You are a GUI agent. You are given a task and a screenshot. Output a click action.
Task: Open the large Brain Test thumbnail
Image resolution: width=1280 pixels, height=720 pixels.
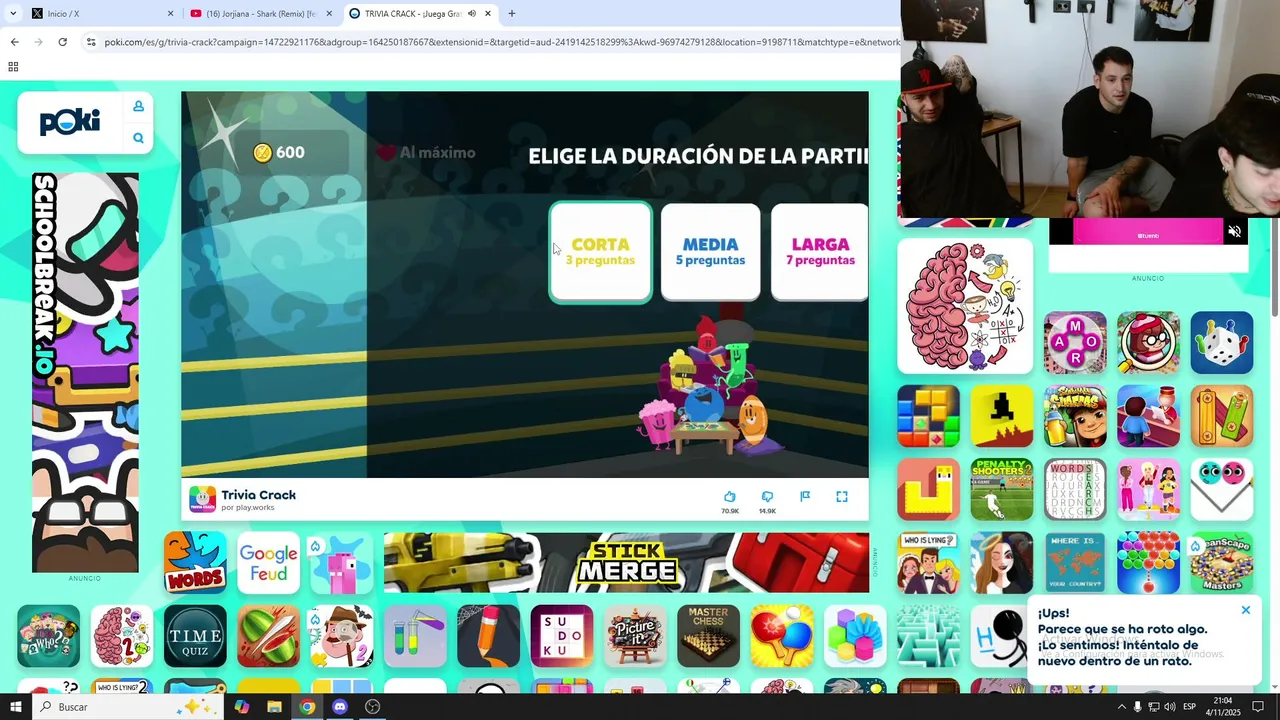coord(965,306)
